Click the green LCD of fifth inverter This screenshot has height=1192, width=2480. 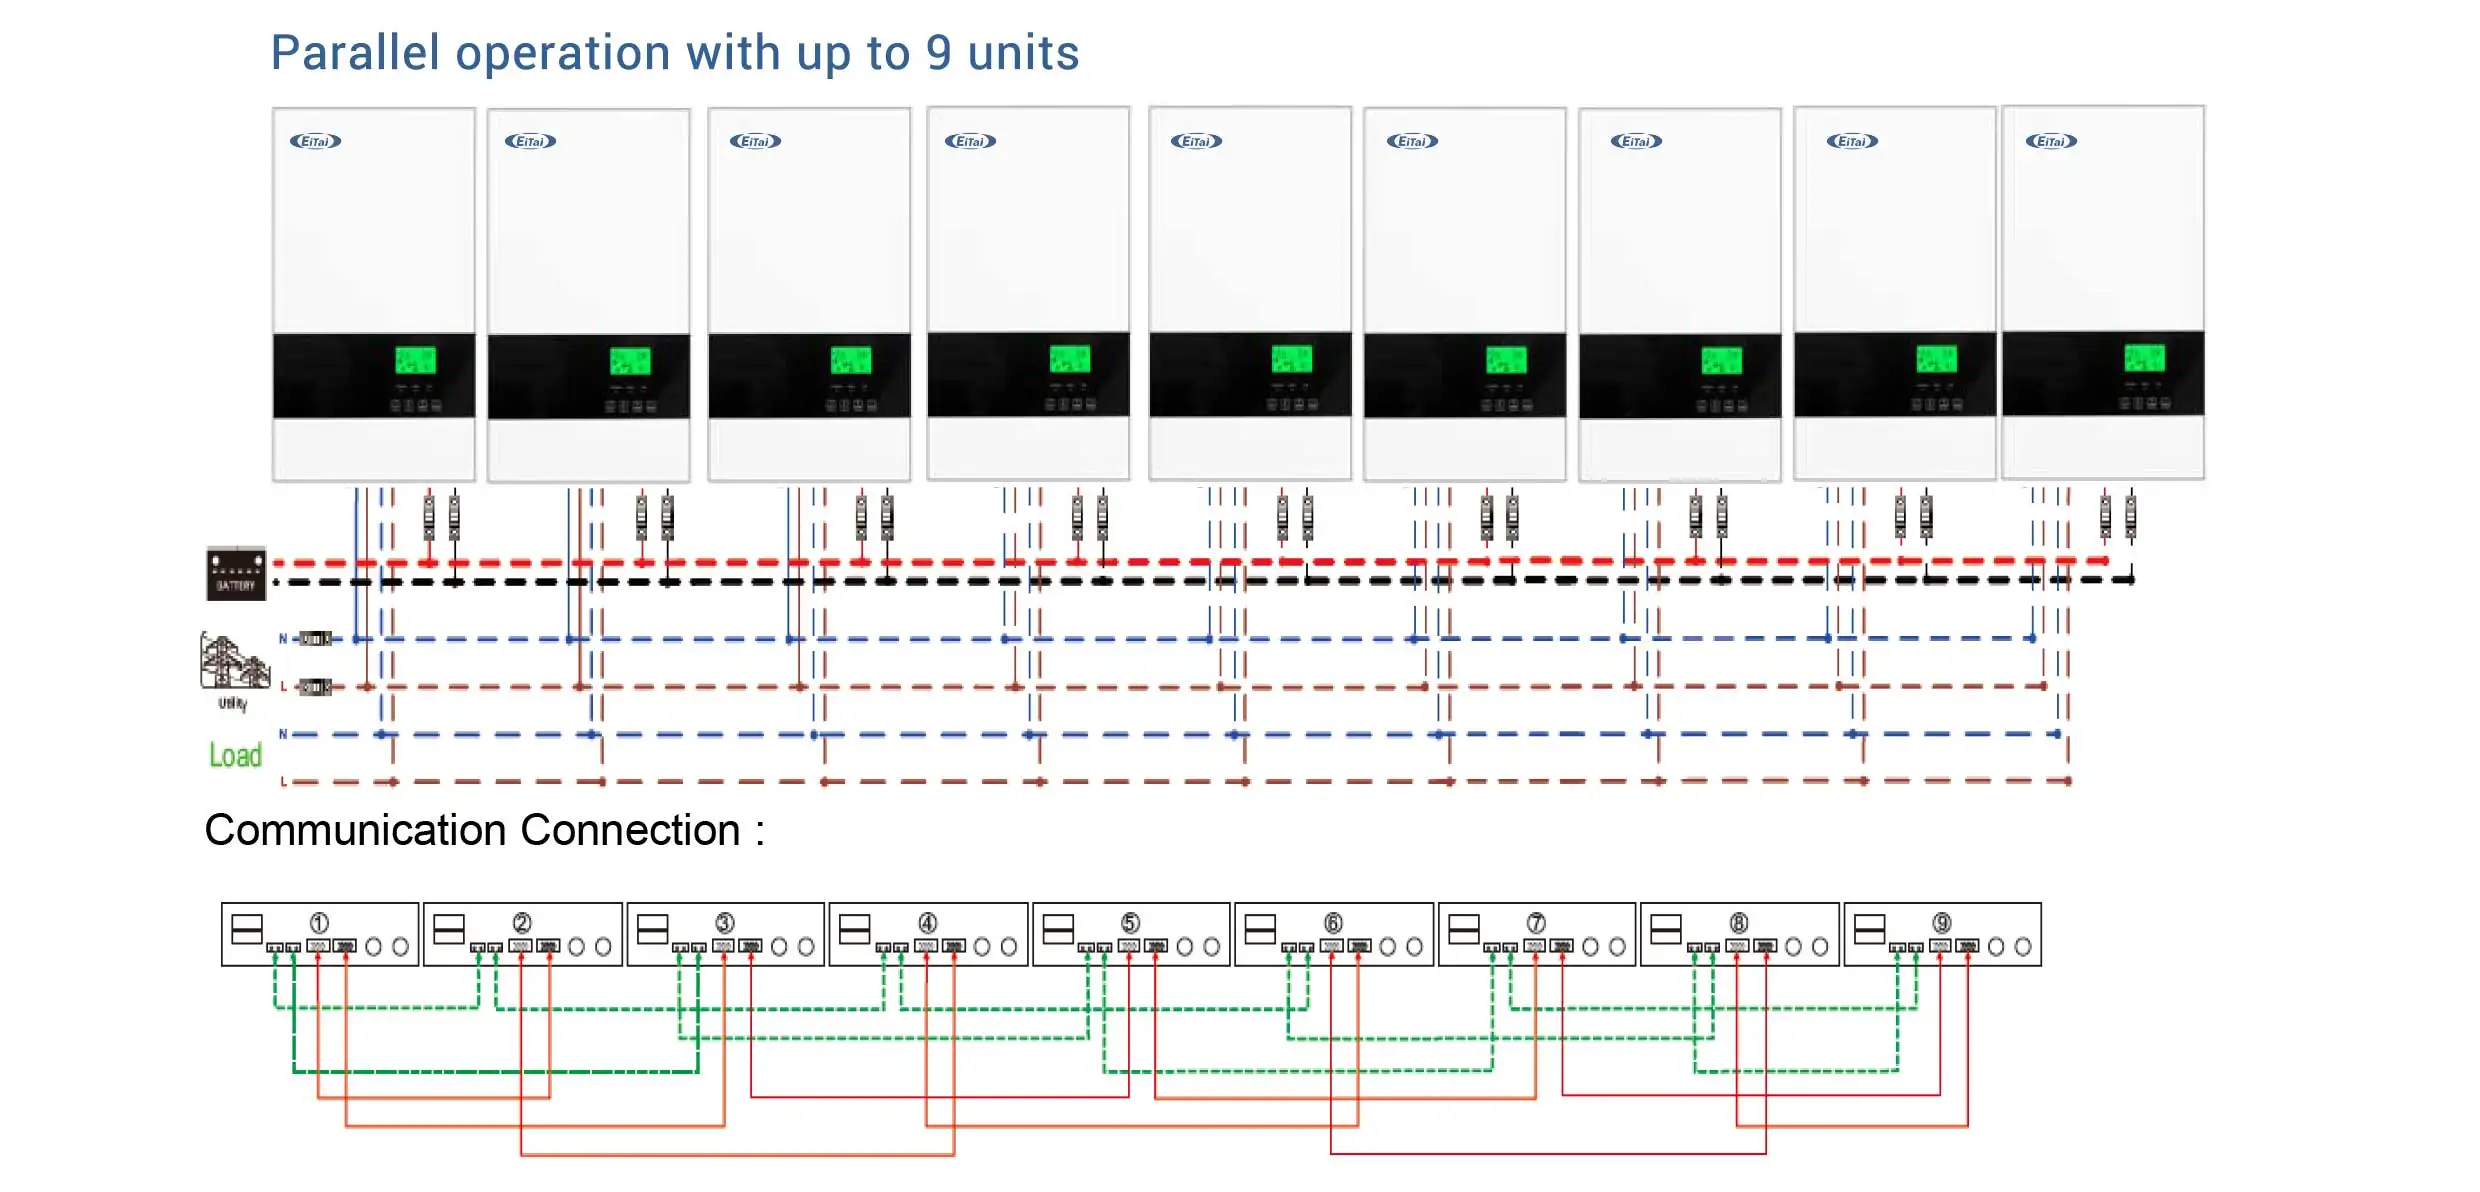[1291, 359]
